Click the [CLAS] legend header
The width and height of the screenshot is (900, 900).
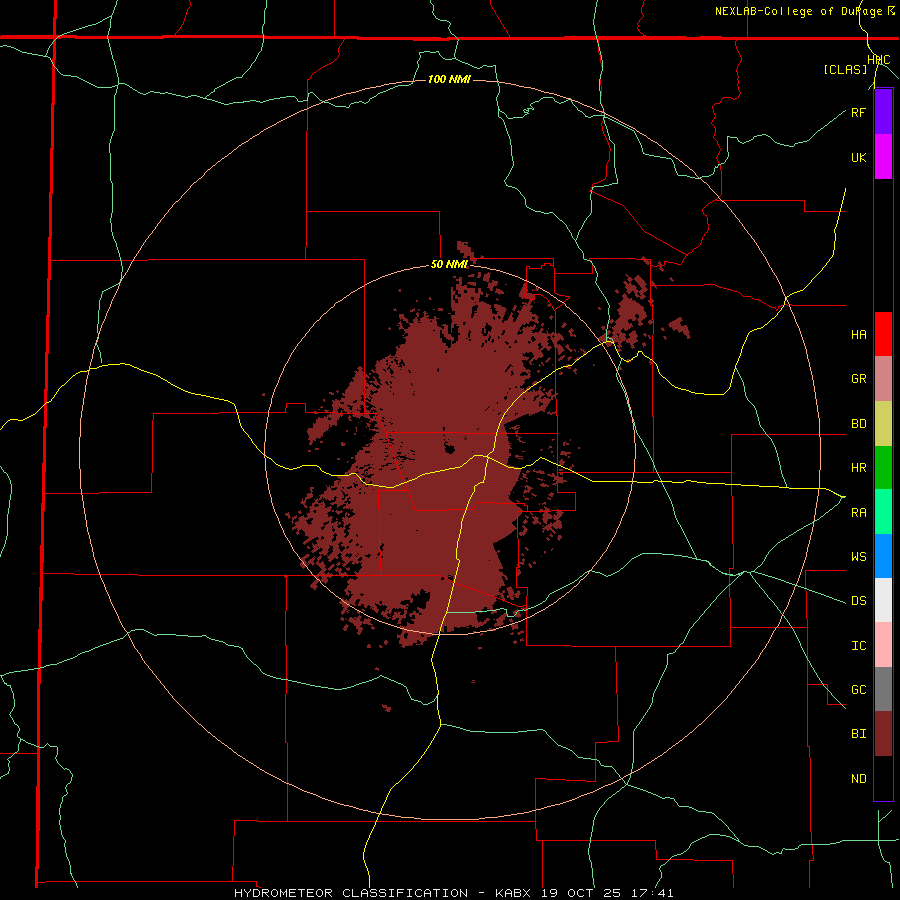tap(845, 69)
